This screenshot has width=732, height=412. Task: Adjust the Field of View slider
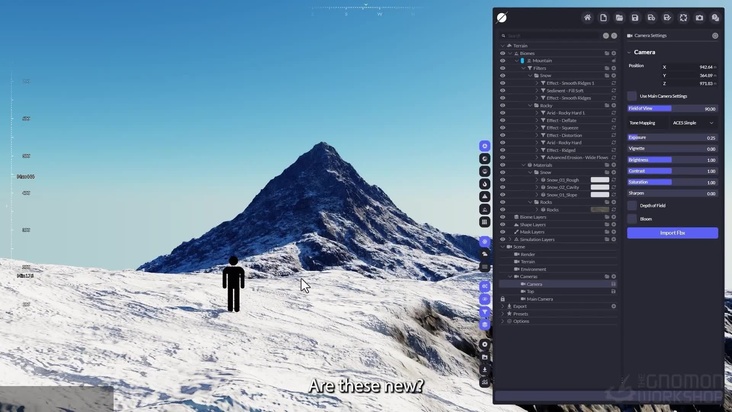pyautogui.click(x=672, y=109)
